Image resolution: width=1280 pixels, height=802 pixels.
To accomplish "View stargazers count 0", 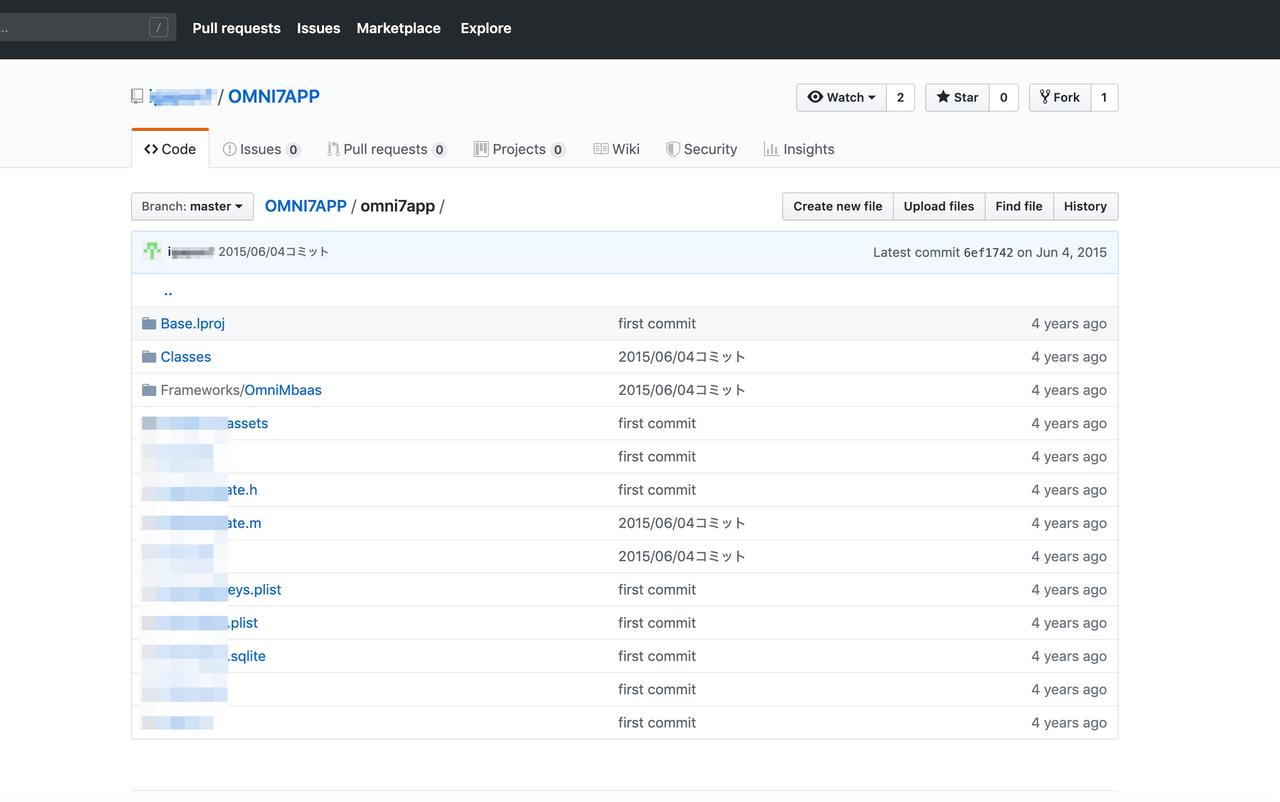I will click(x=1003, y=97).
